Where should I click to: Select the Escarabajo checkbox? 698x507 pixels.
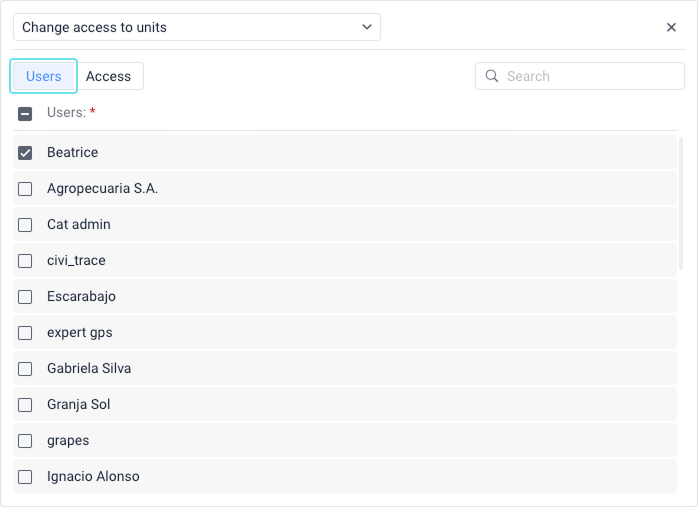(x=25, y=297)
